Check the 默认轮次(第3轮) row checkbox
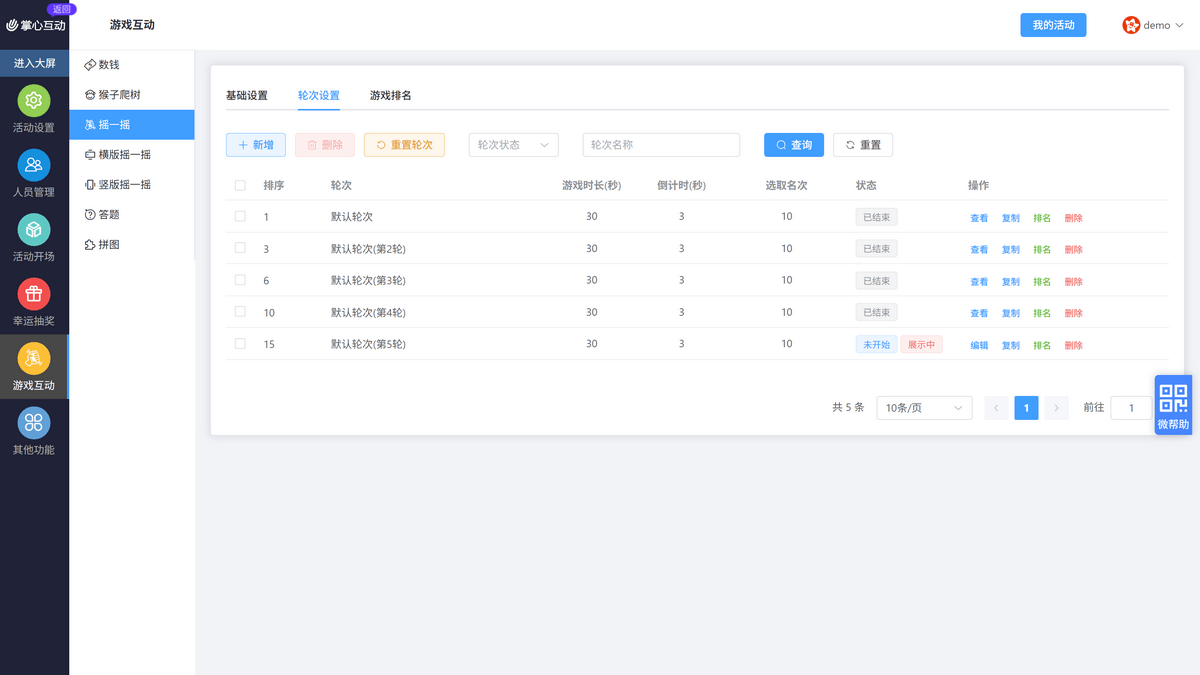The image size is (1200, 675). 240,280
